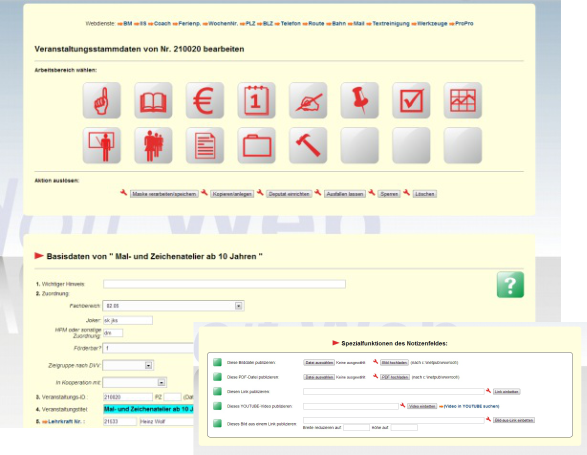This screenshot has height=455, width=587.
Task: Open the checkmark box work area icon
Action: point(411,100)
